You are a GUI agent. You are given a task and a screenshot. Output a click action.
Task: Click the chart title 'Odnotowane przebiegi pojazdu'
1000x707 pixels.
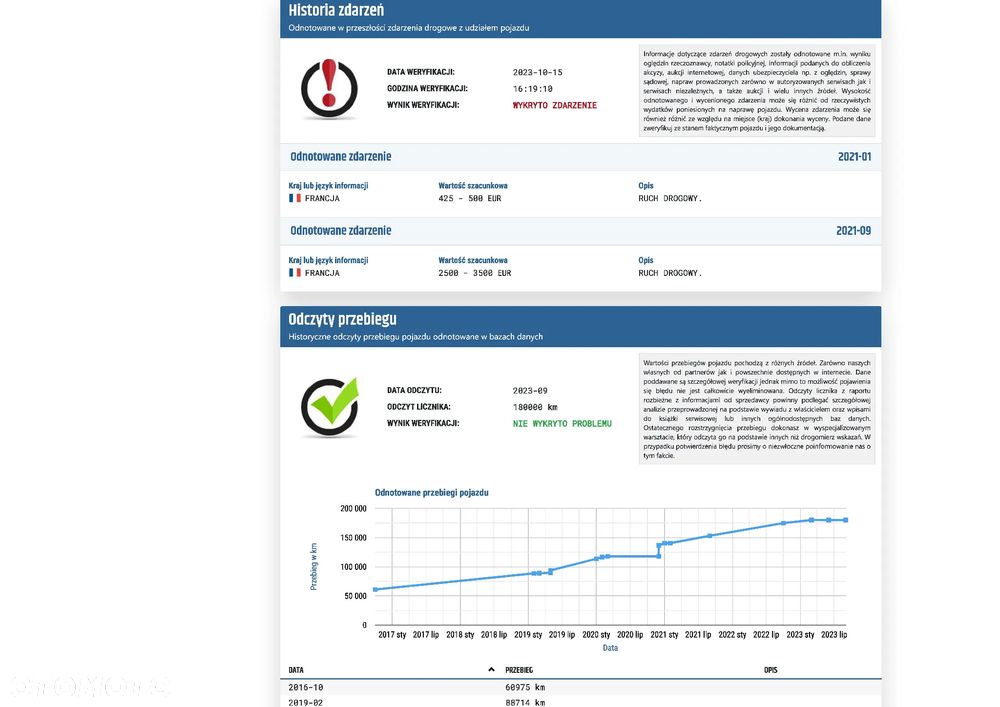[x=432, y=492]
